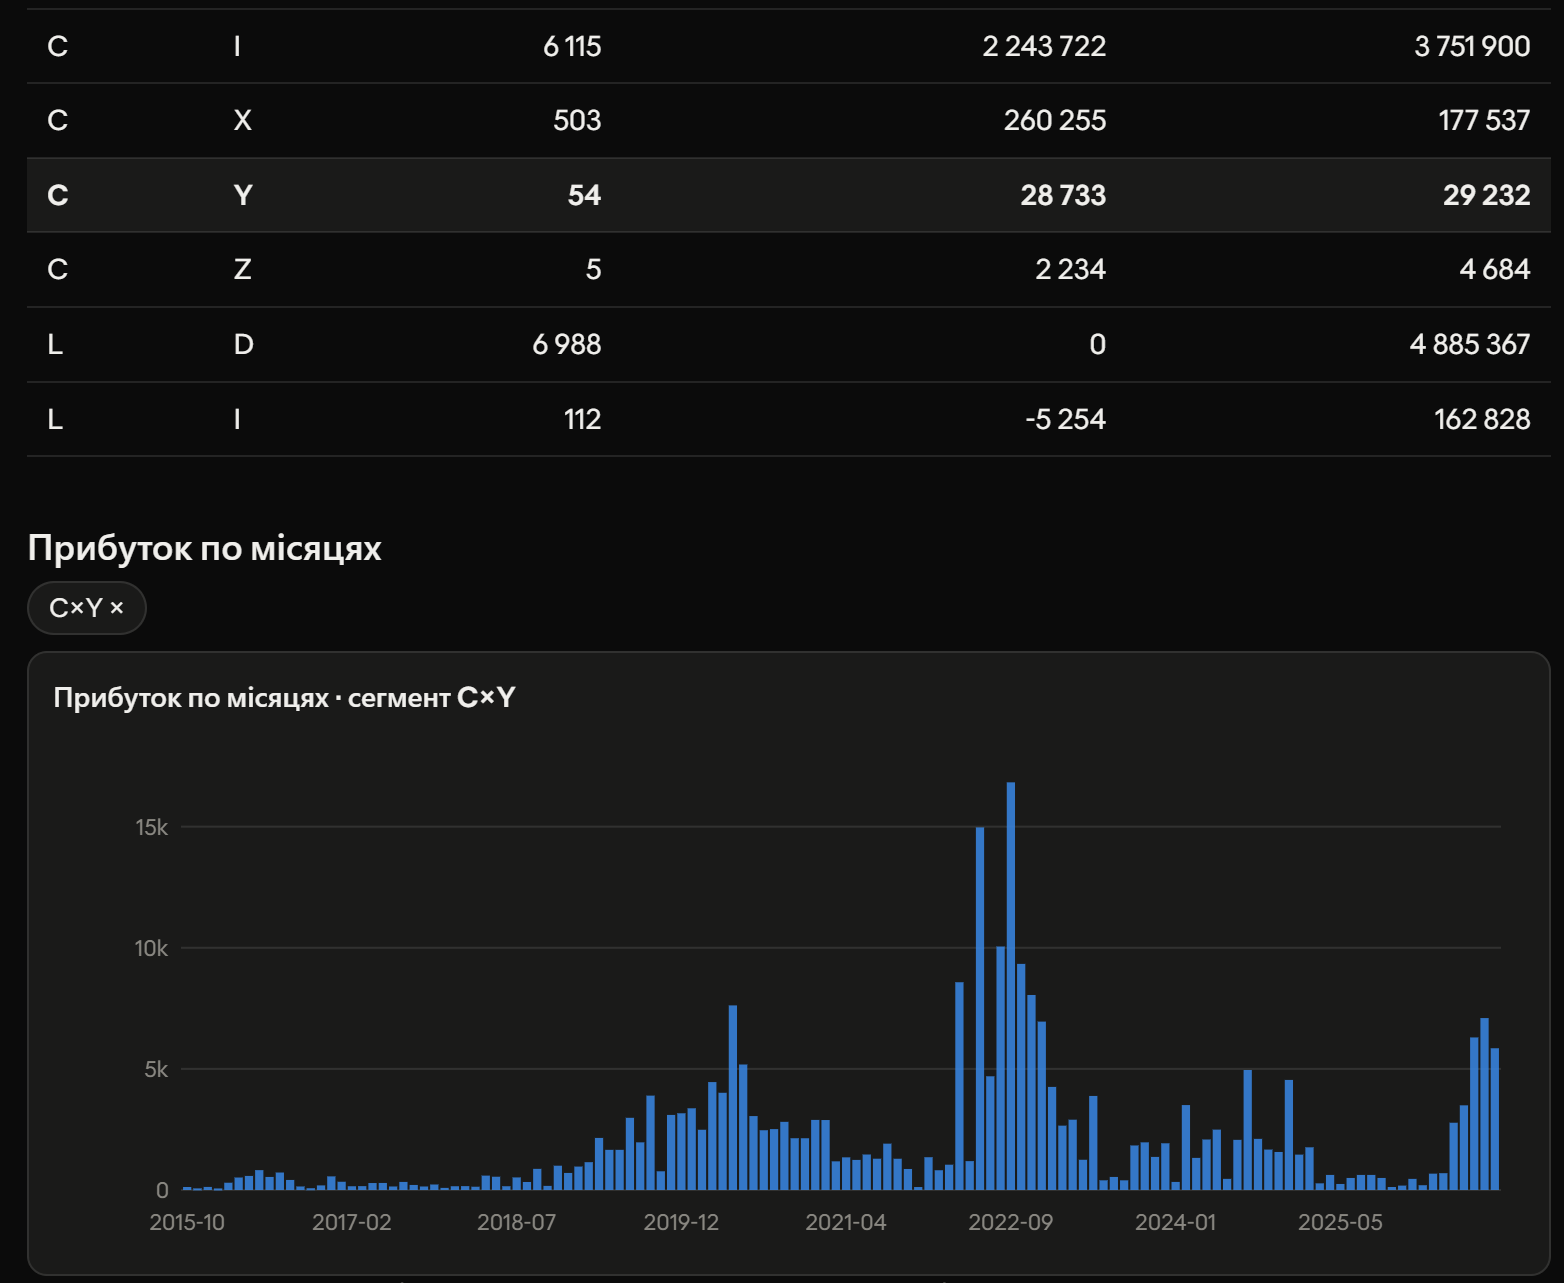Viewport: 1564px width, 1283px height.
Task: Select the L I table row
Action: [788, 419]
